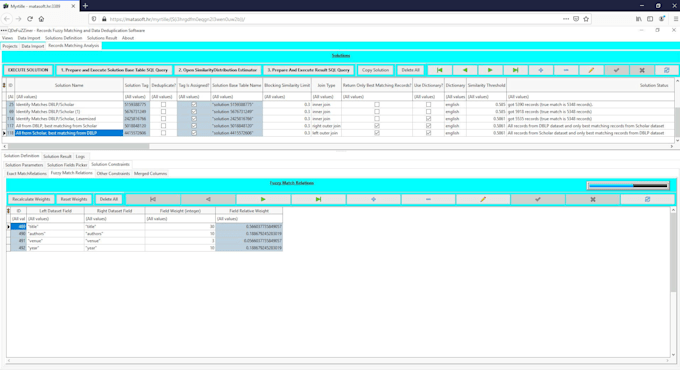Refresh Fuzzy Match Relations grid

[647, 199]
